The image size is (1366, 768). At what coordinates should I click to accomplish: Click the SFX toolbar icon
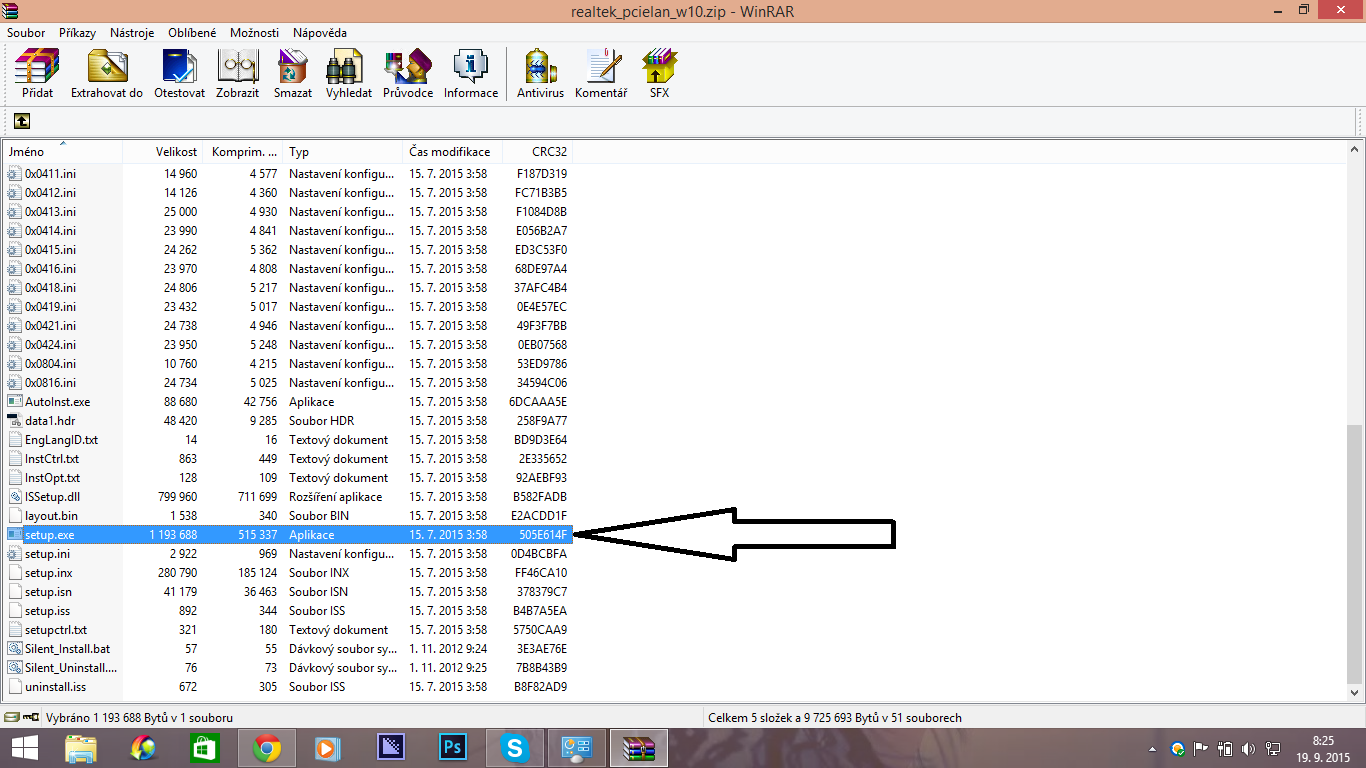tap(659, 73)
